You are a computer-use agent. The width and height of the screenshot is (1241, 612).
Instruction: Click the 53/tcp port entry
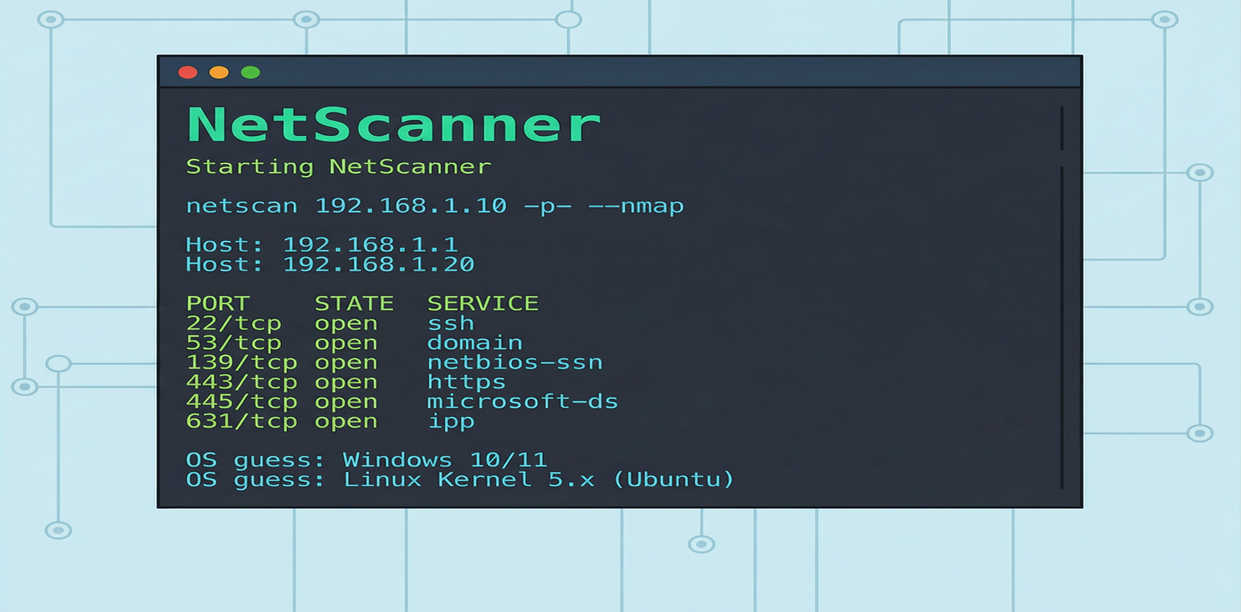234,343
